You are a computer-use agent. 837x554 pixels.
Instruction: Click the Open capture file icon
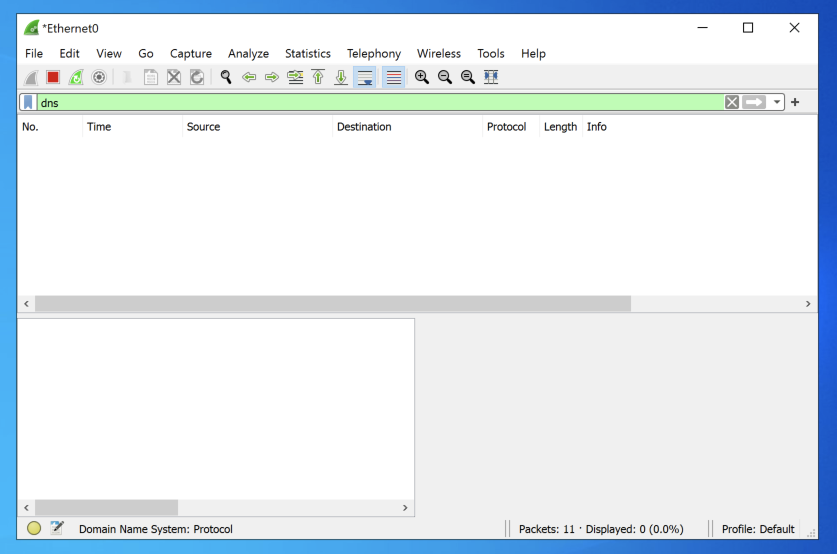128,77
